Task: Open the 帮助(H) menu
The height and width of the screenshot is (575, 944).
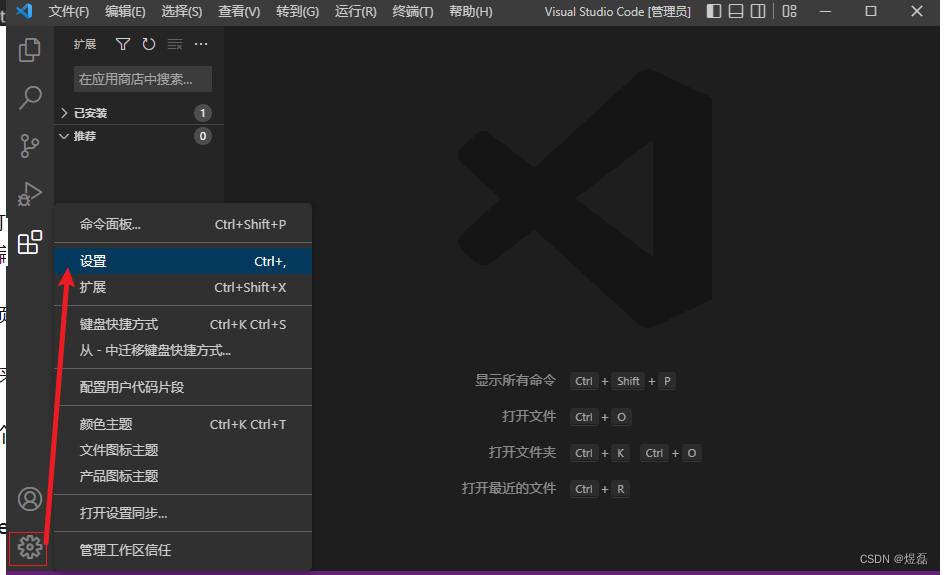Action: [x=471, y=11]
